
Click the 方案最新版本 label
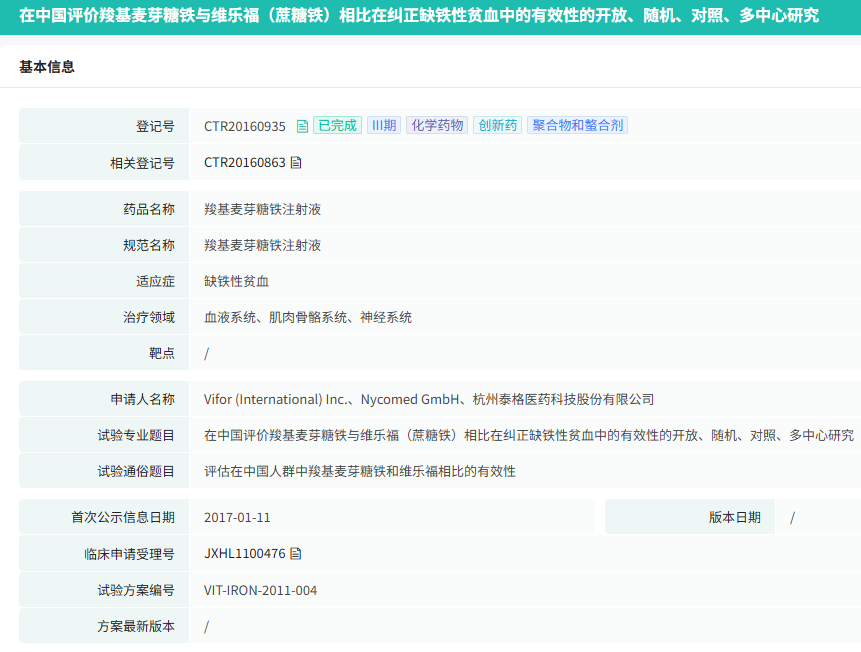136,626
